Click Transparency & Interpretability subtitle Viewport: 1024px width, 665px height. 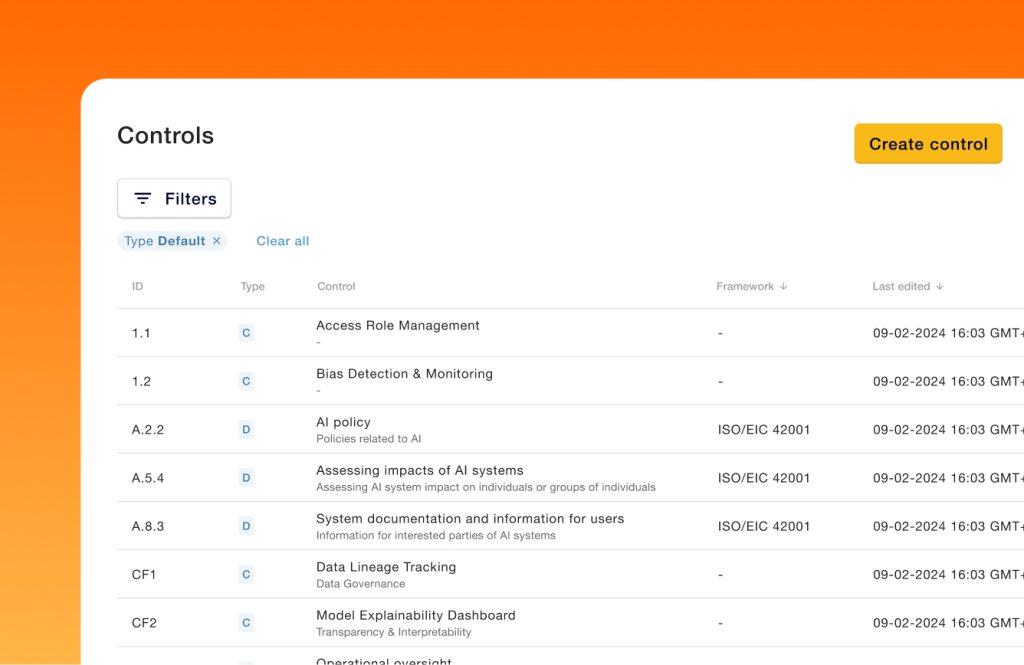coord(394,632)
